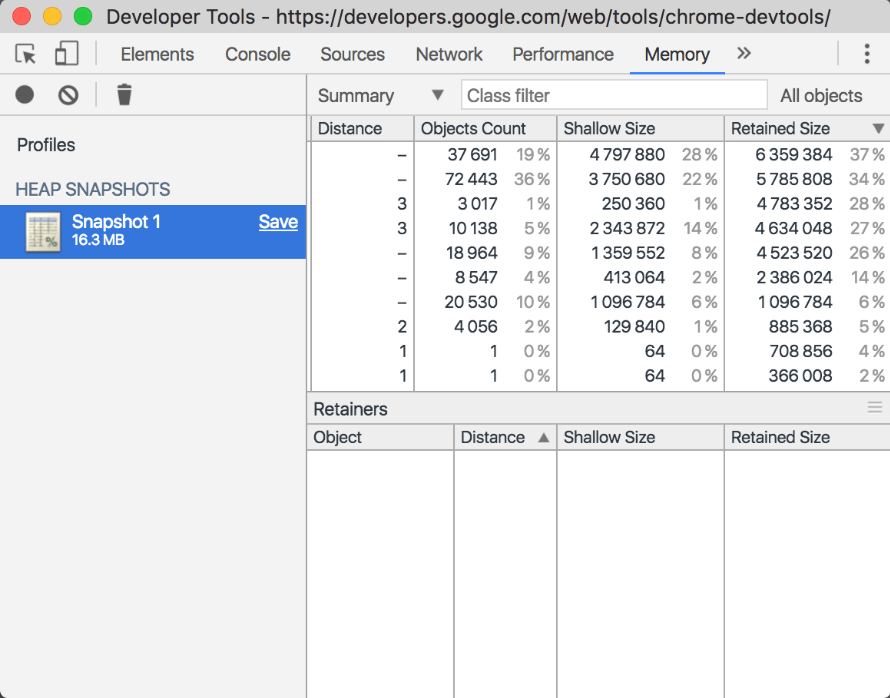The width and height of the screenshot is (890, 698).
Task: Click shallow size value 413 064
Action: tap(634, 277)
